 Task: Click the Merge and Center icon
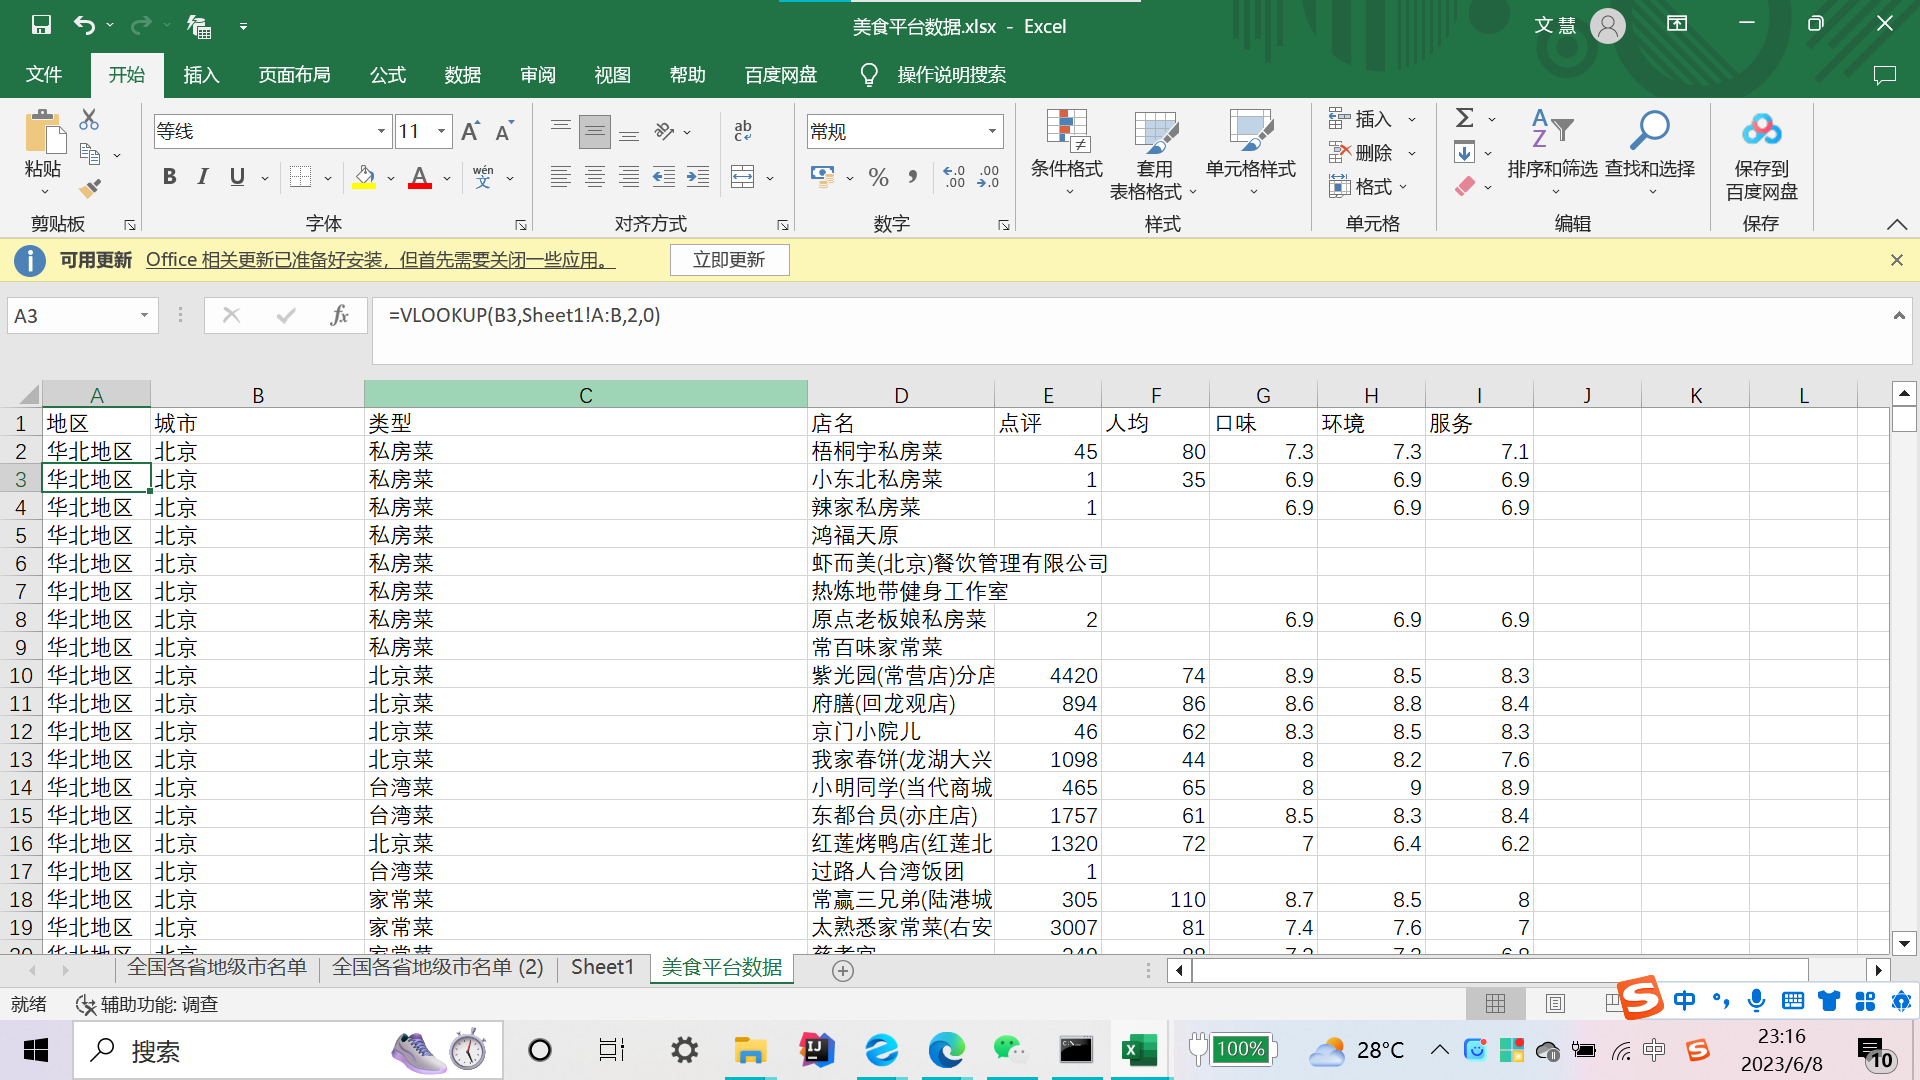tap(743, 178)
